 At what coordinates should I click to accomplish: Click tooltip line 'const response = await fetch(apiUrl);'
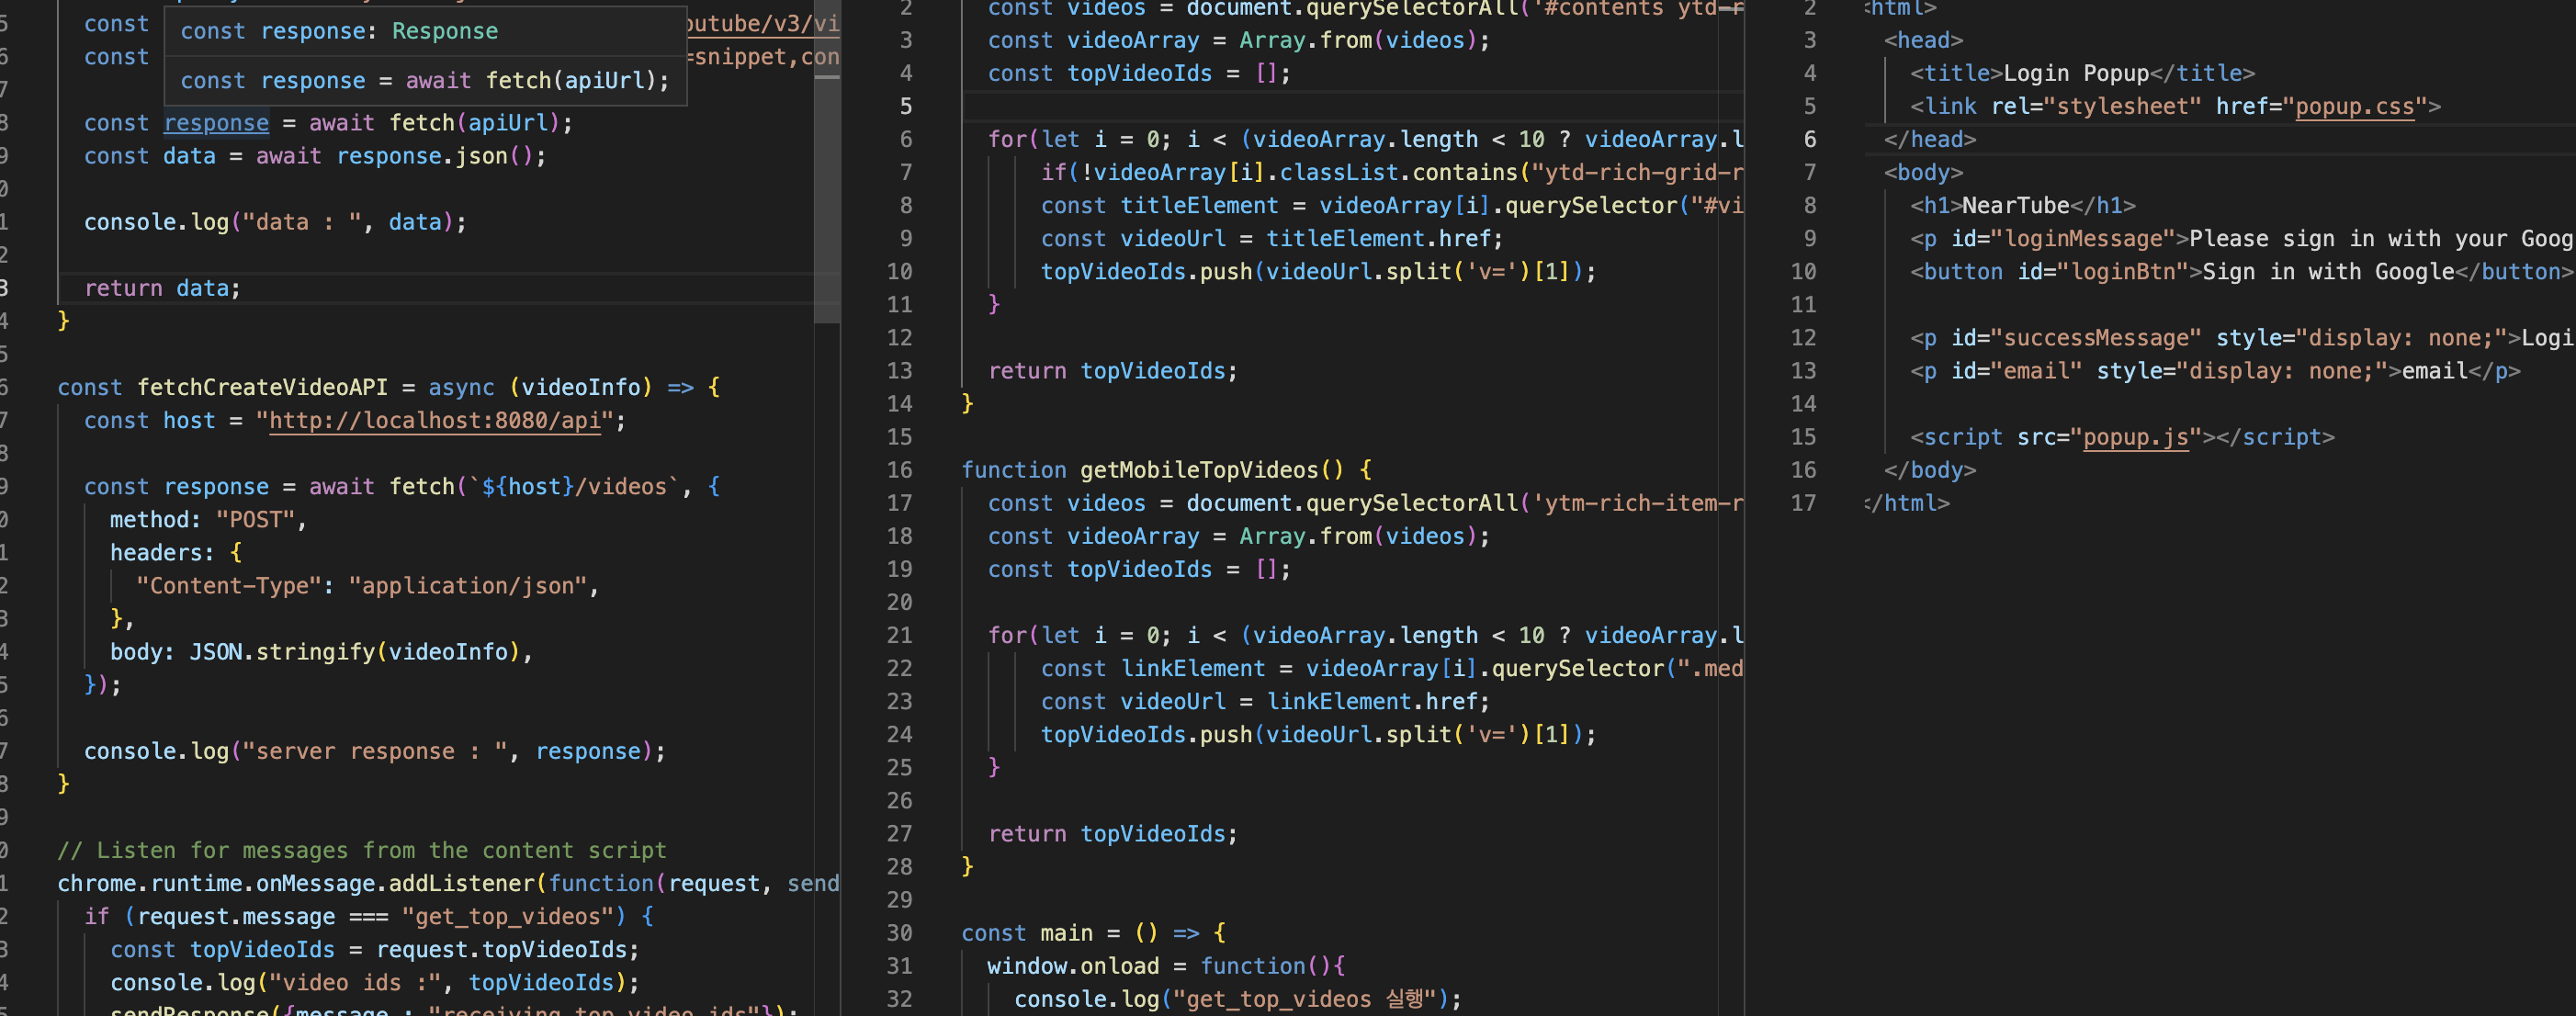pyautogui.click(x=424, y=81)
